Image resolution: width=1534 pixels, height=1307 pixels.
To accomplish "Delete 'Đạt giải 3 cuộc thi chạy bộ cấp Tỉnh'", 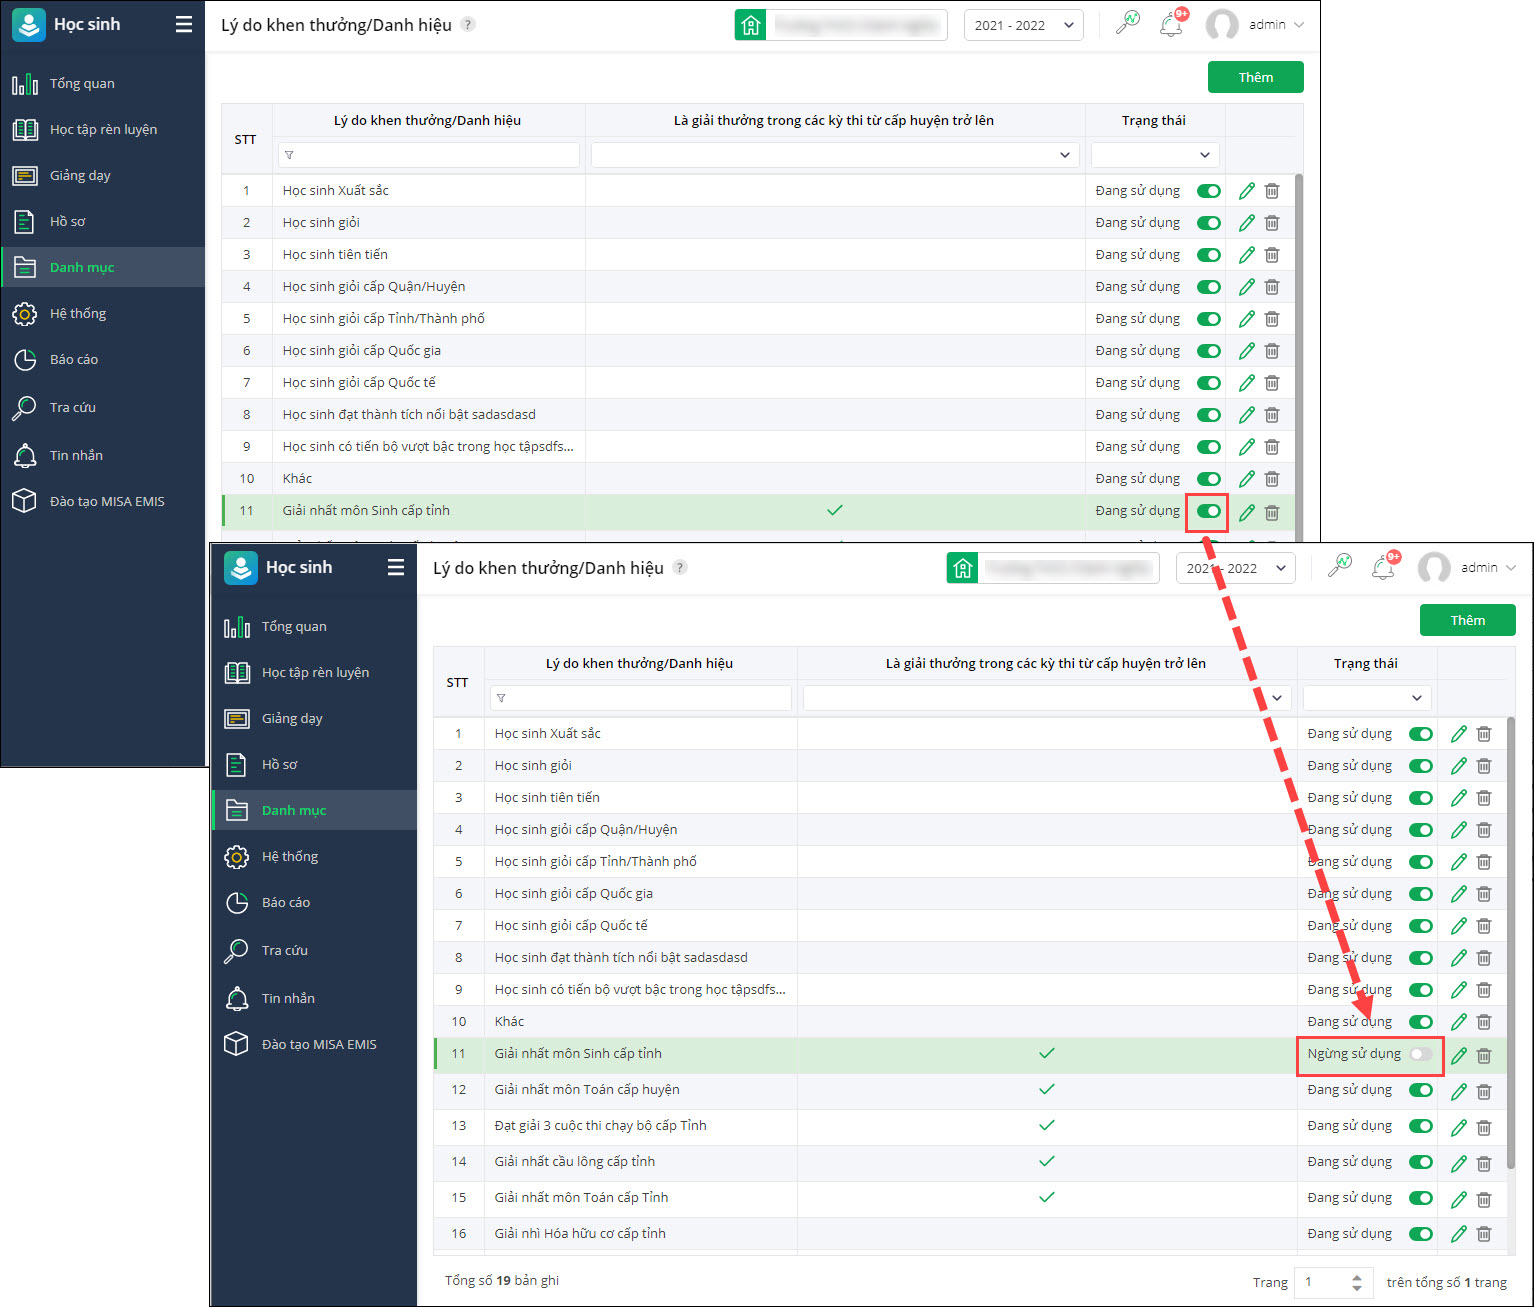I will tap(1484, 1126).
